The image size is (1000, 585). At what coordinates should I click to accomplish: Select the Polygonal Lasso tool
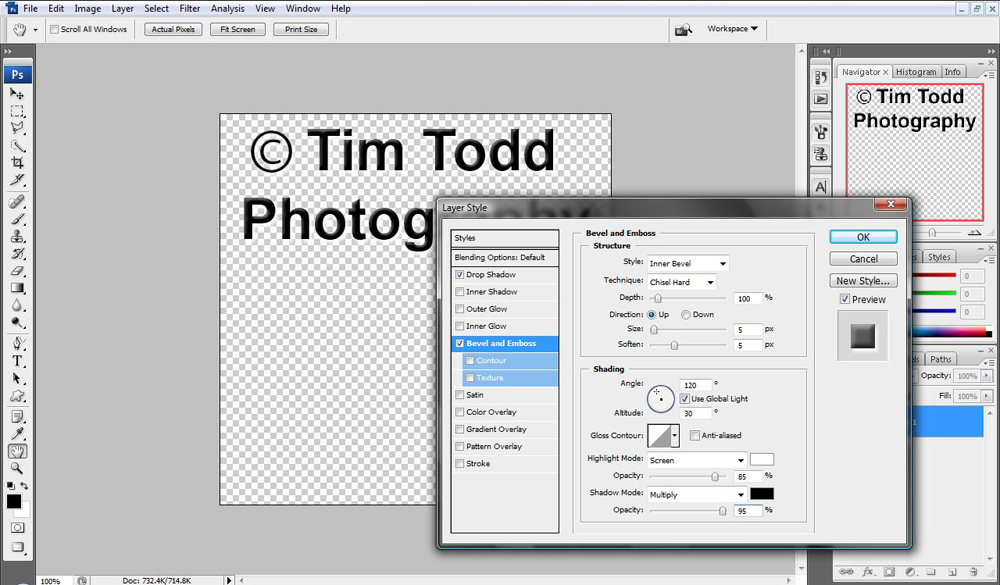coord(17,128)
